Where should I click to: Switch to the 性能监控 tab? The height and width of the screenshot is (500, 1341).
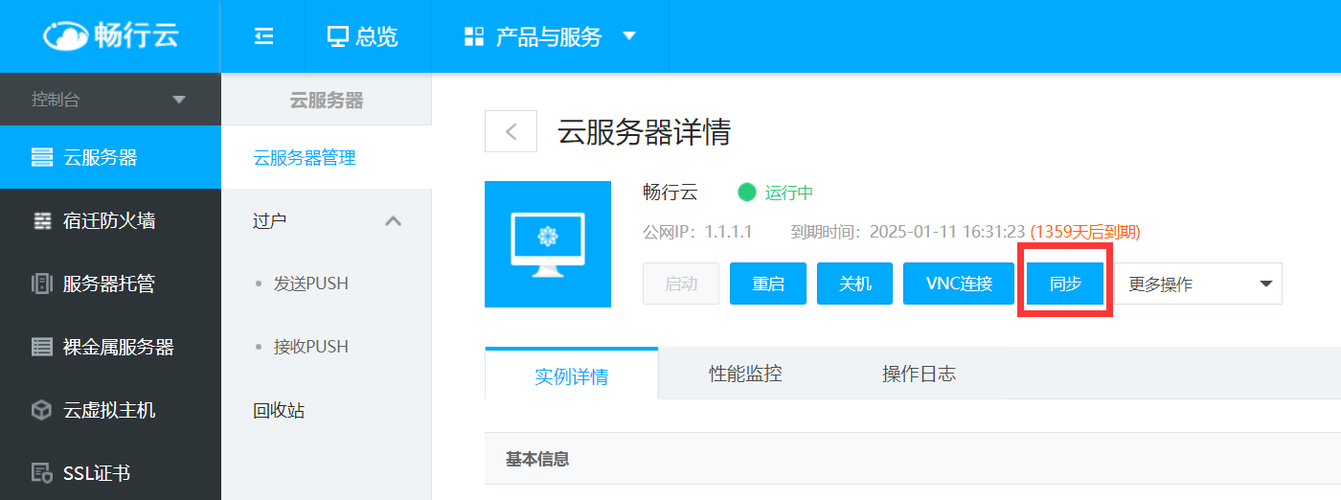click(x=745, y=374)
